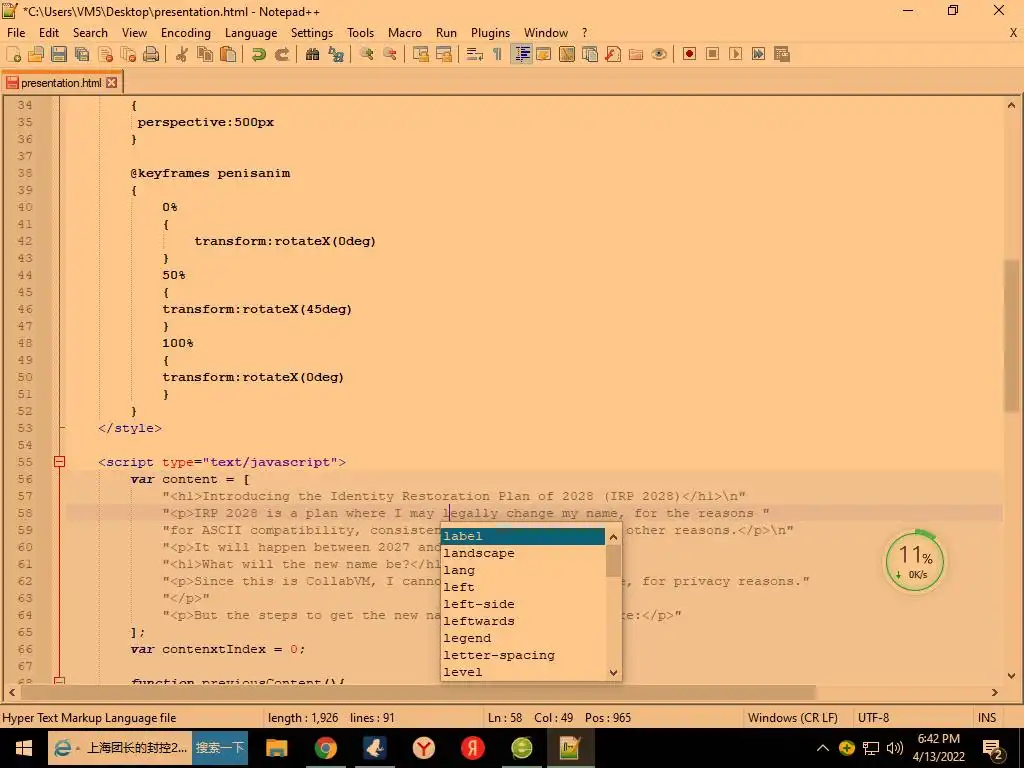Open the Edit menu

point(49,33)
